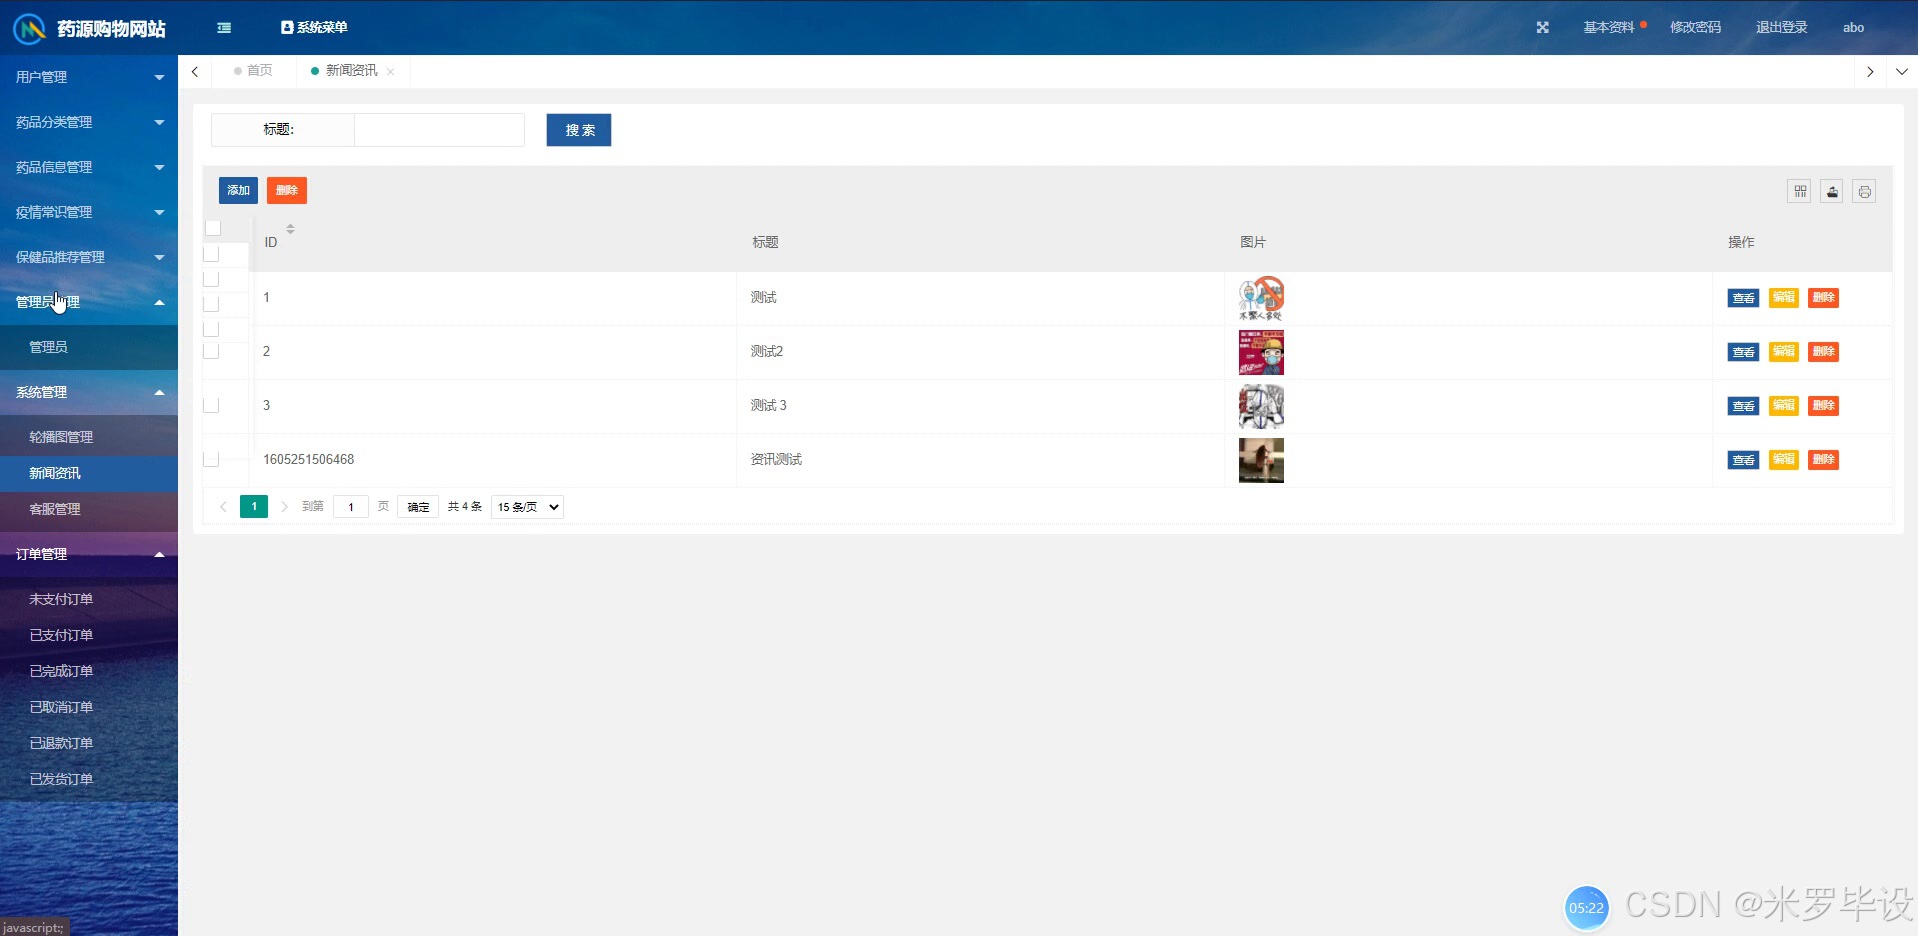Collapse 系统管理 sidebar menu
1918x936 pixels.
tap(89, 392)
